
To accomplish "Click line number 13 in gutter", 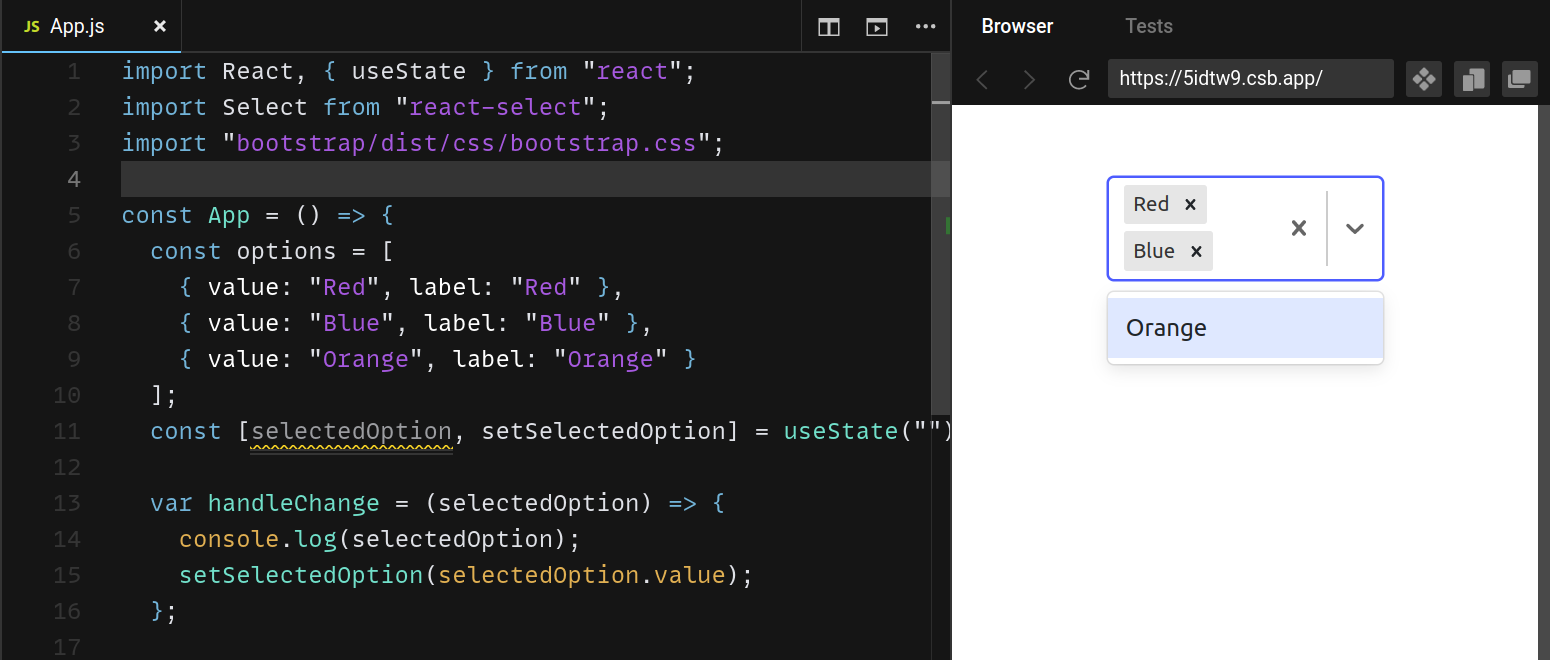I will click(68, 503).
